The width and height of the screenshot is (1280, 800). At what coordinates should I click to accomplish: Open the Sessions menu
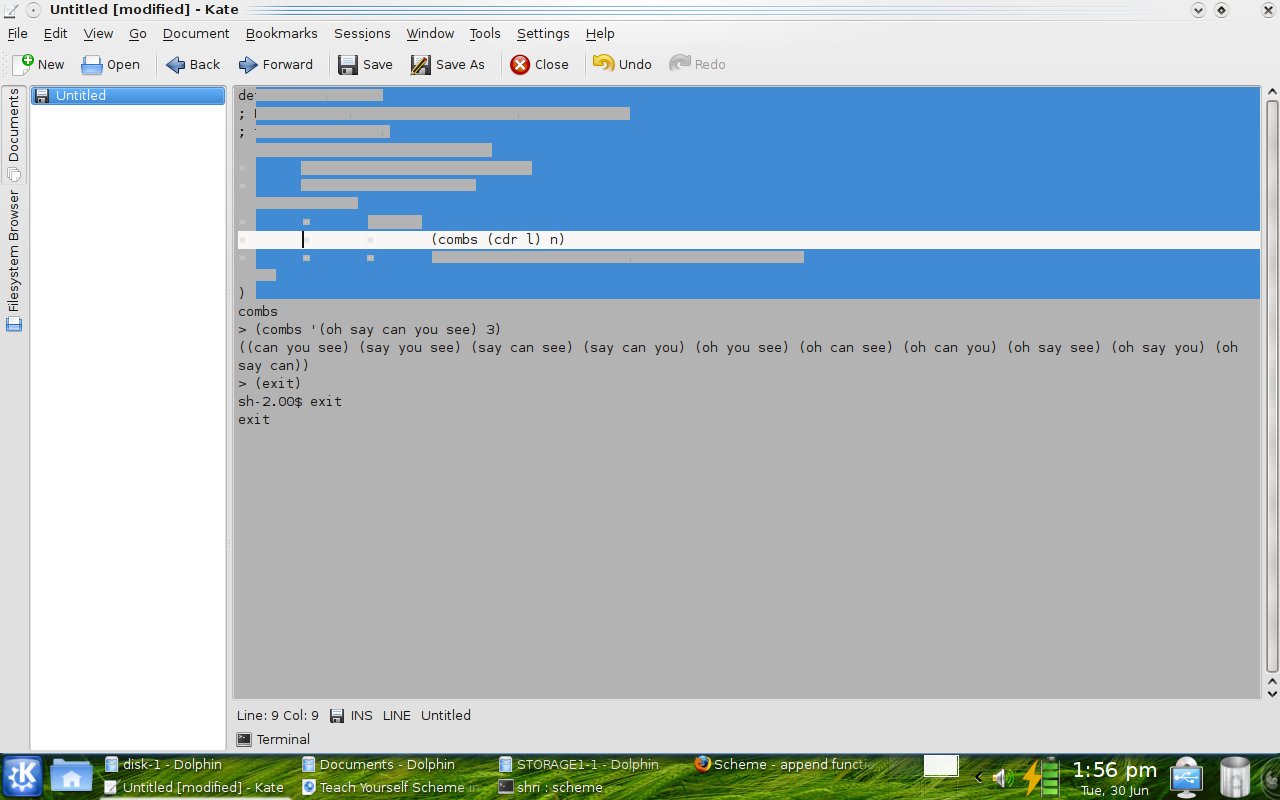coord(362,33)
